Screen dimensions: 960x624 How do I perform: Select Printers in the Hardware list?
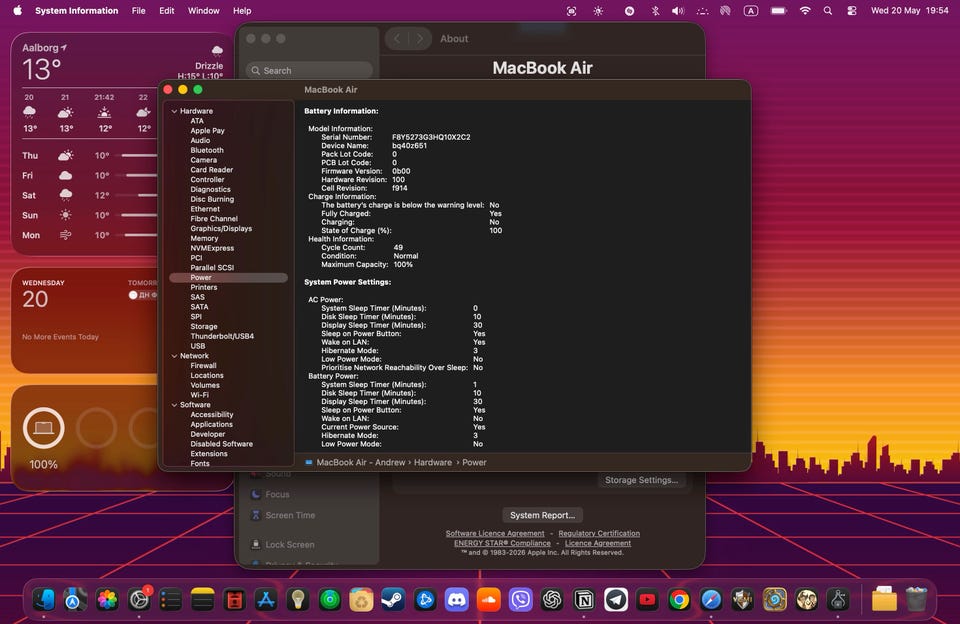tap(204, 288)
